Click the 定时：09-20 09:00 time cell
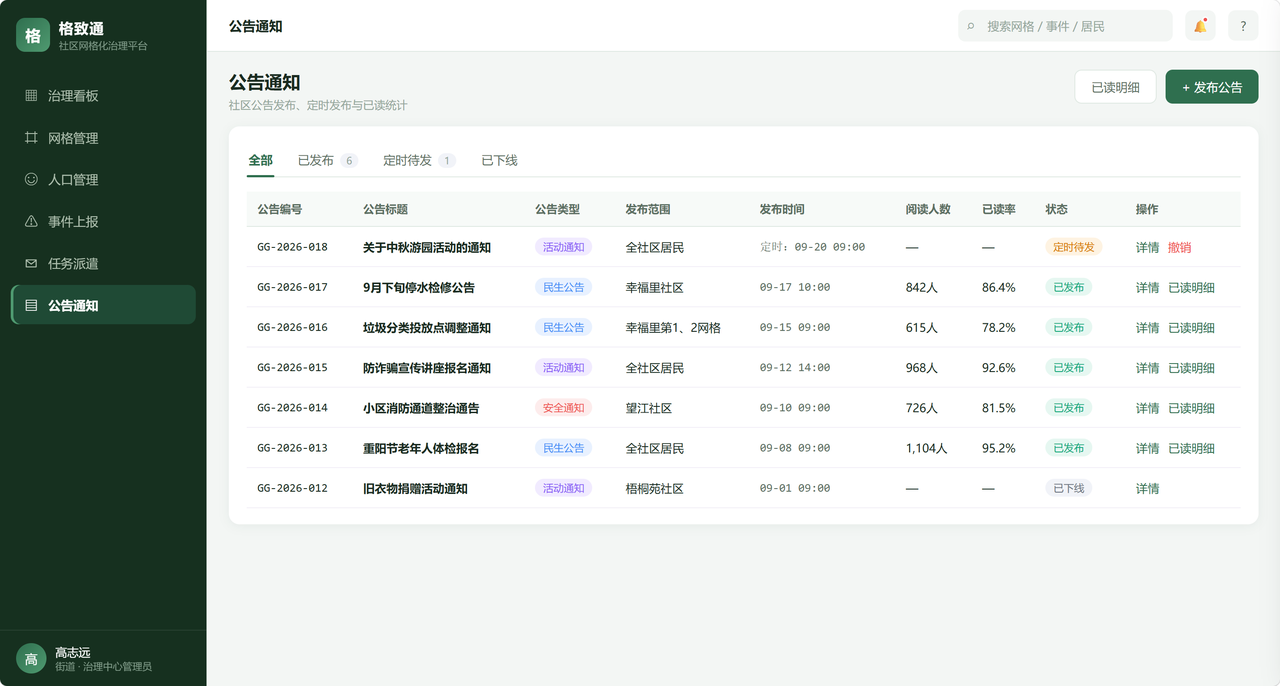This screenshot has height=686, width=1280. [813, 247]
